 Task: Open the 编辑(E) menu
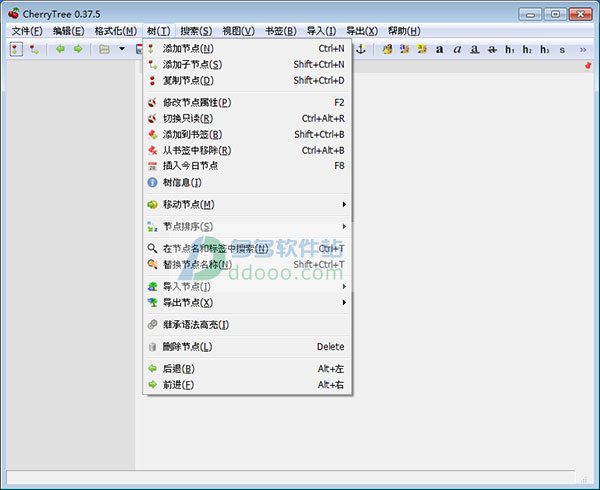click(x=68, y=31)
